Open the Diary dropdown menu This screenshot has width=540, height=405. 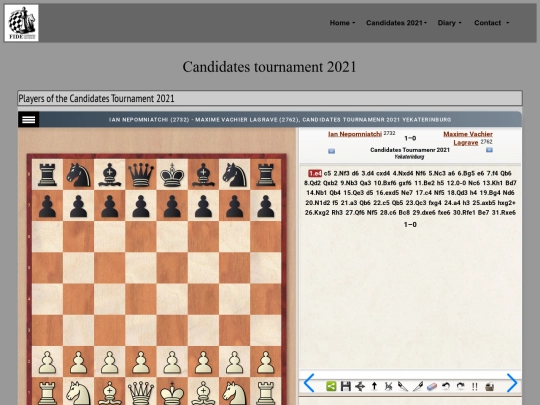click(449, 23)
